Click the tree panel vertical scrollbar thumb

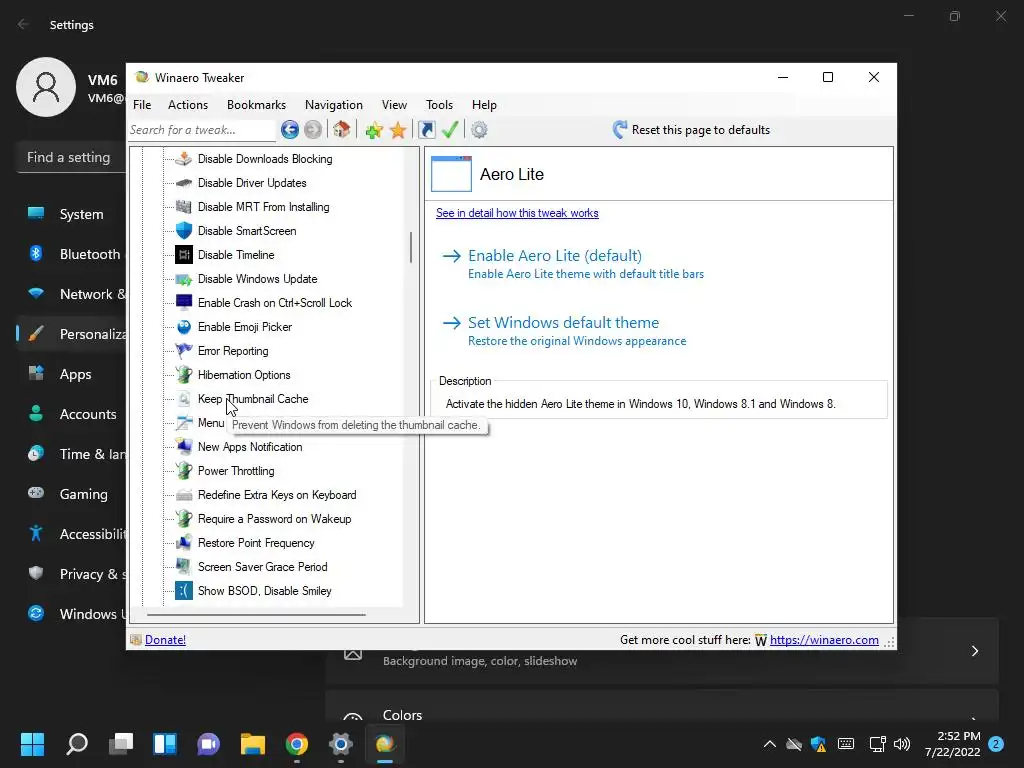coord(411,247)
